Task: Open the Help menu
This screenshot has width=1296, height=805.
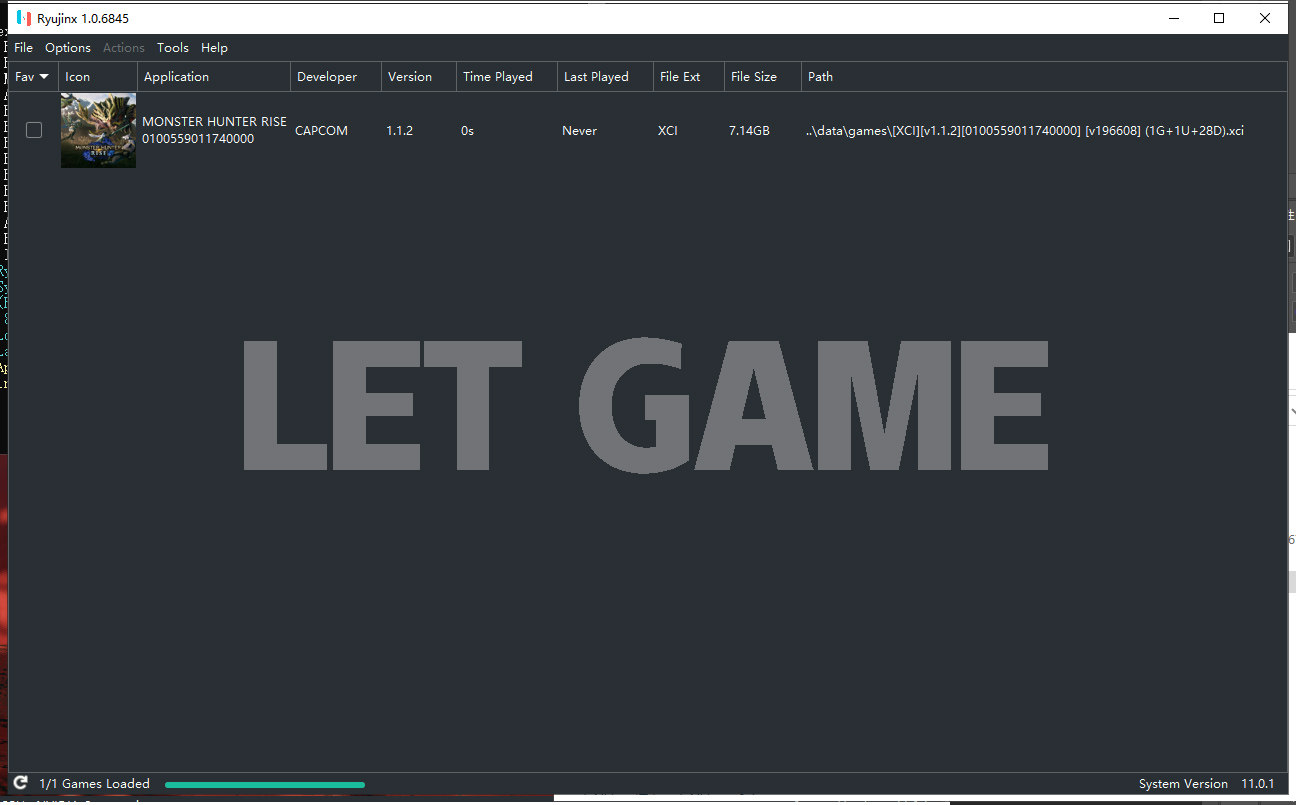Action: coord(214,48)
